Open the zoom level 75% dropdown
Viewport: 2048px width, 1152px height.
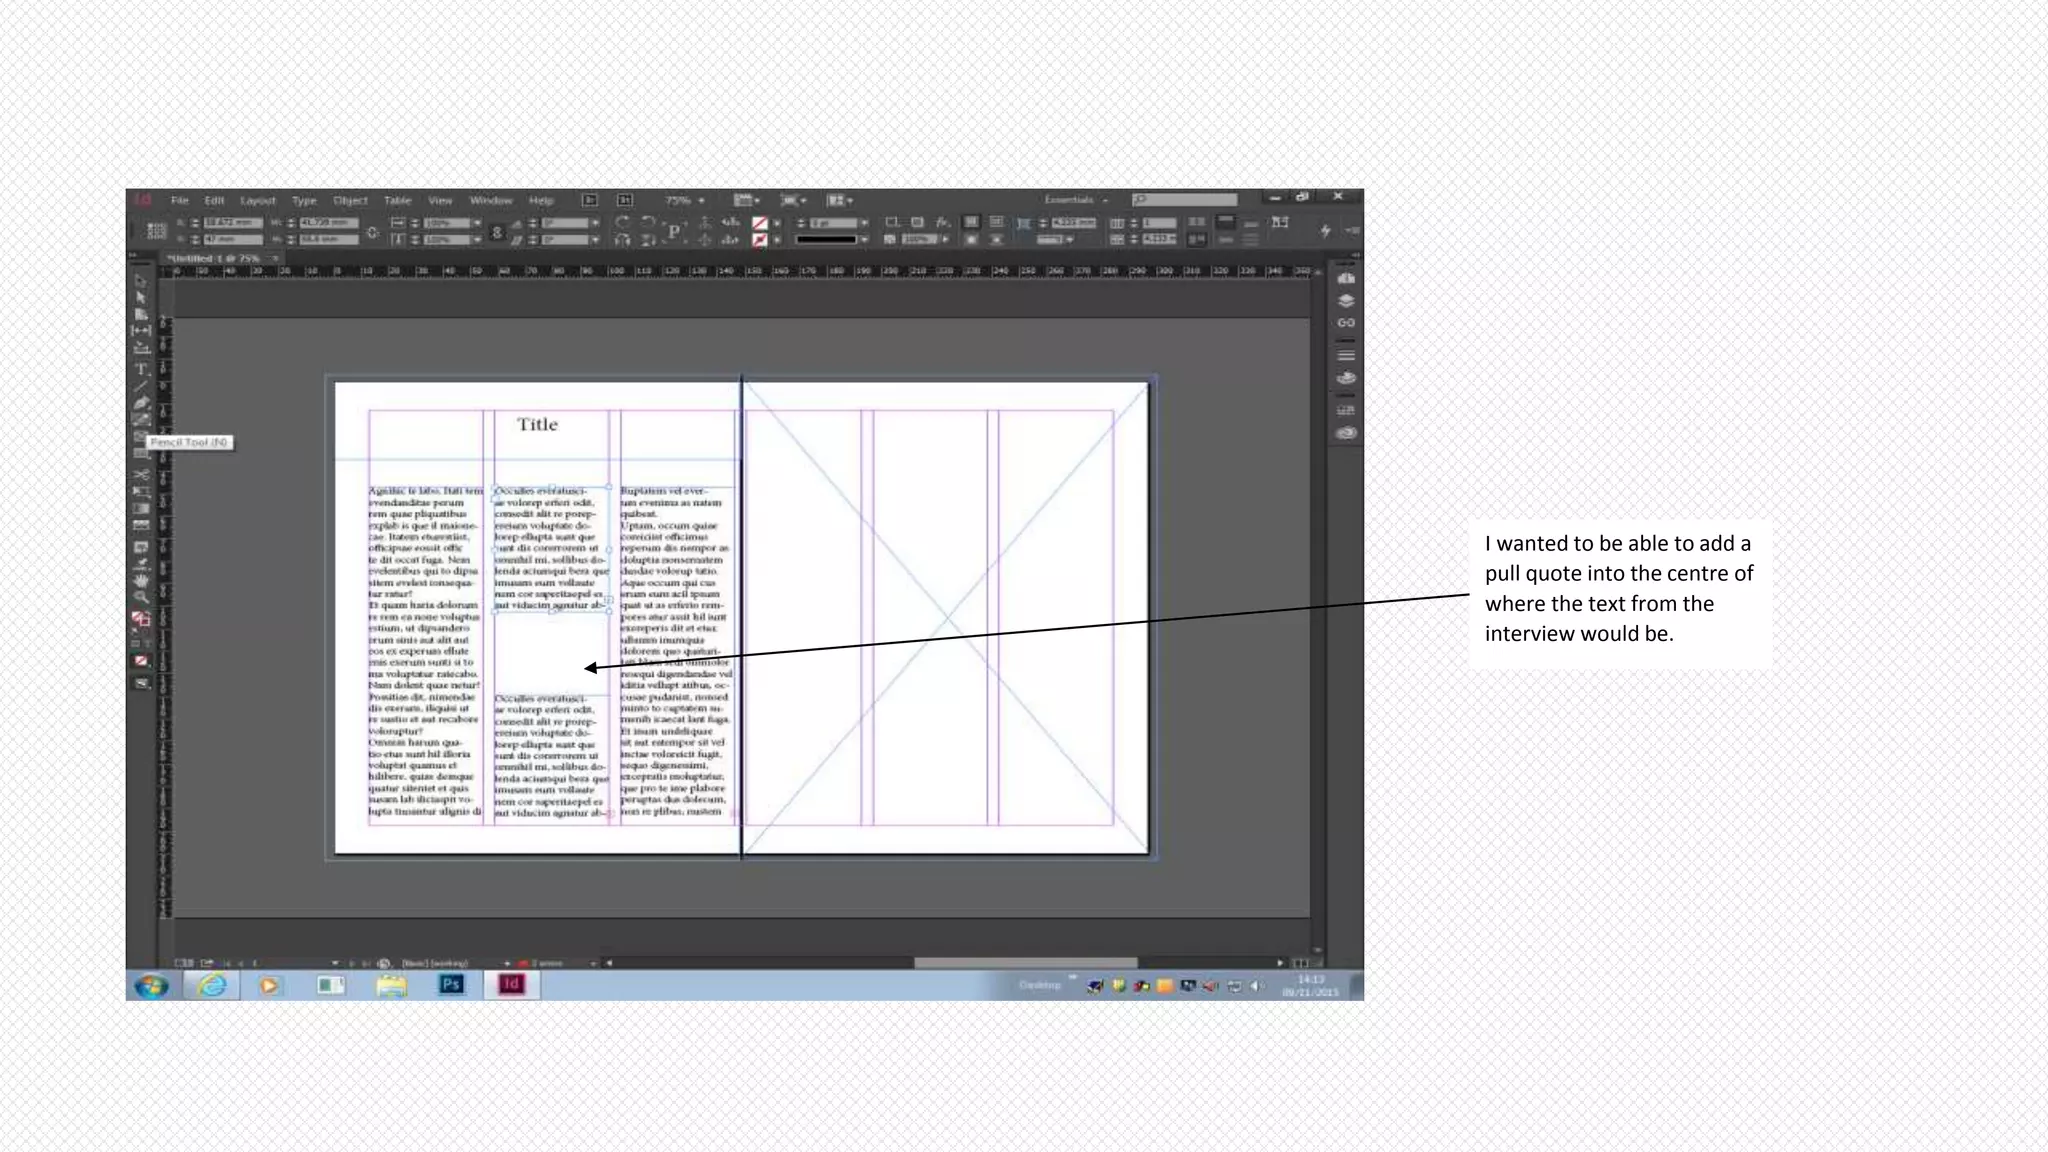(701, 201)
